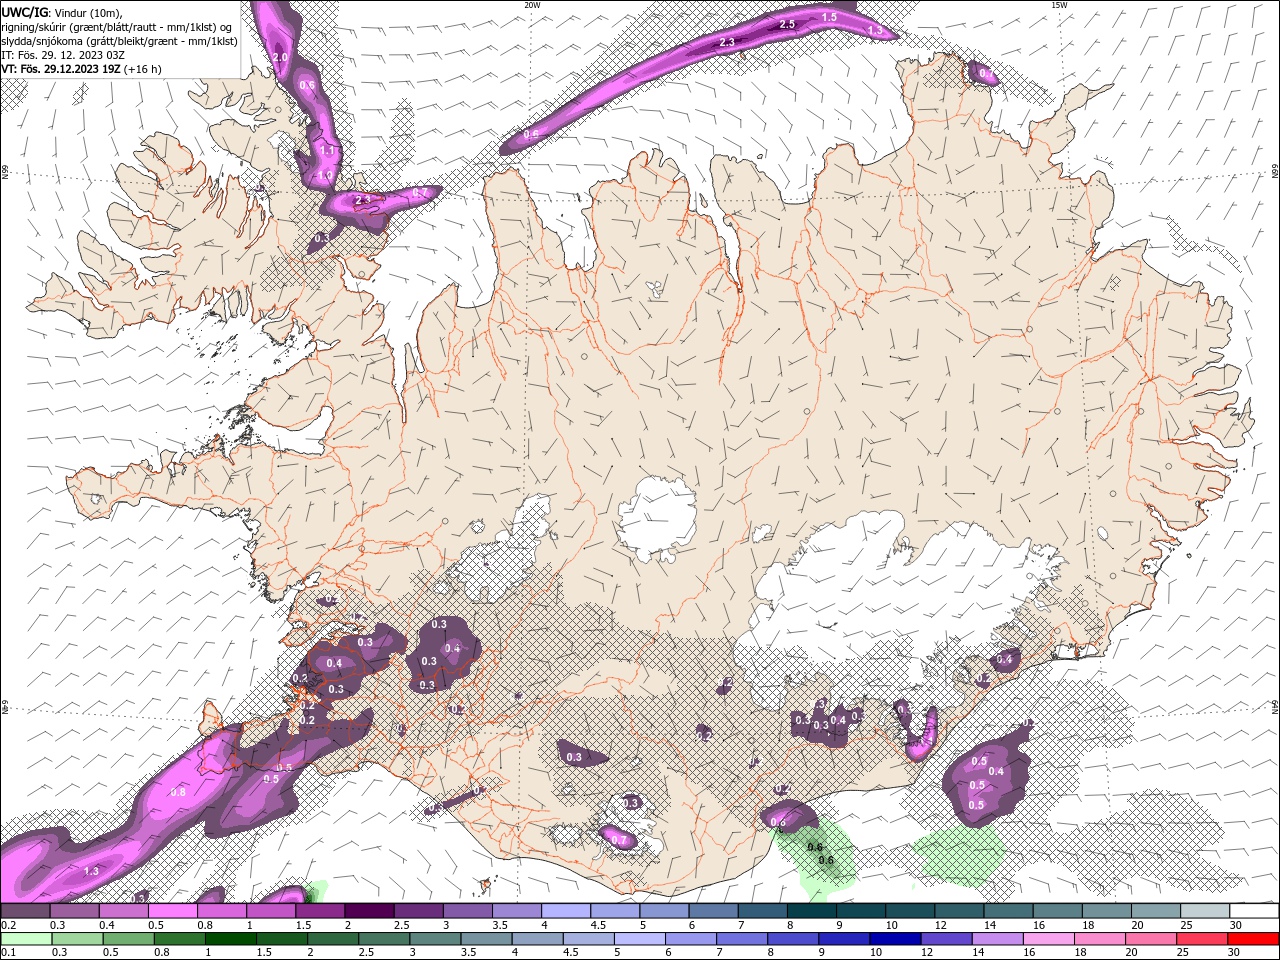Click lower legend swatch between 18 and 20
Viewport: 1280px width, 960px height.
pos(1101,939)
